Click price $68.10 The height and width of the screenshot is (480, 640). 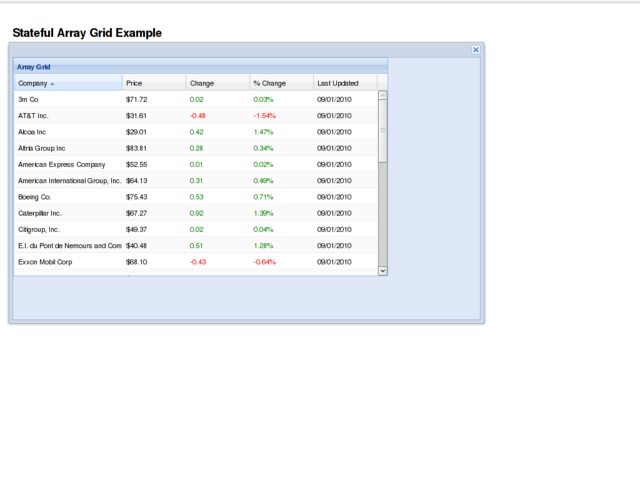click(136, 262)
